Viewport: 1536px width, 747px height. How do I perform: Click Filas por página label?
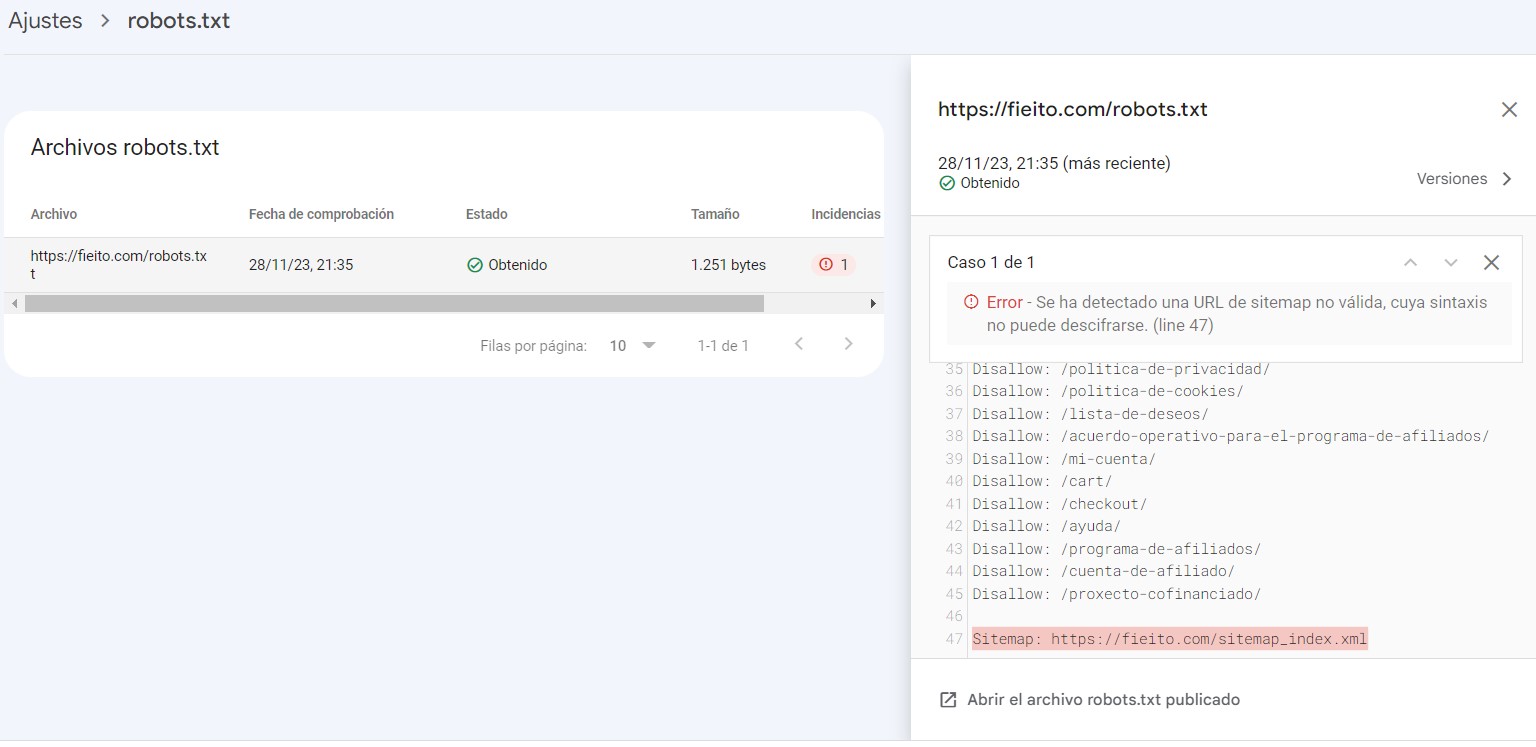coord(533,346)
